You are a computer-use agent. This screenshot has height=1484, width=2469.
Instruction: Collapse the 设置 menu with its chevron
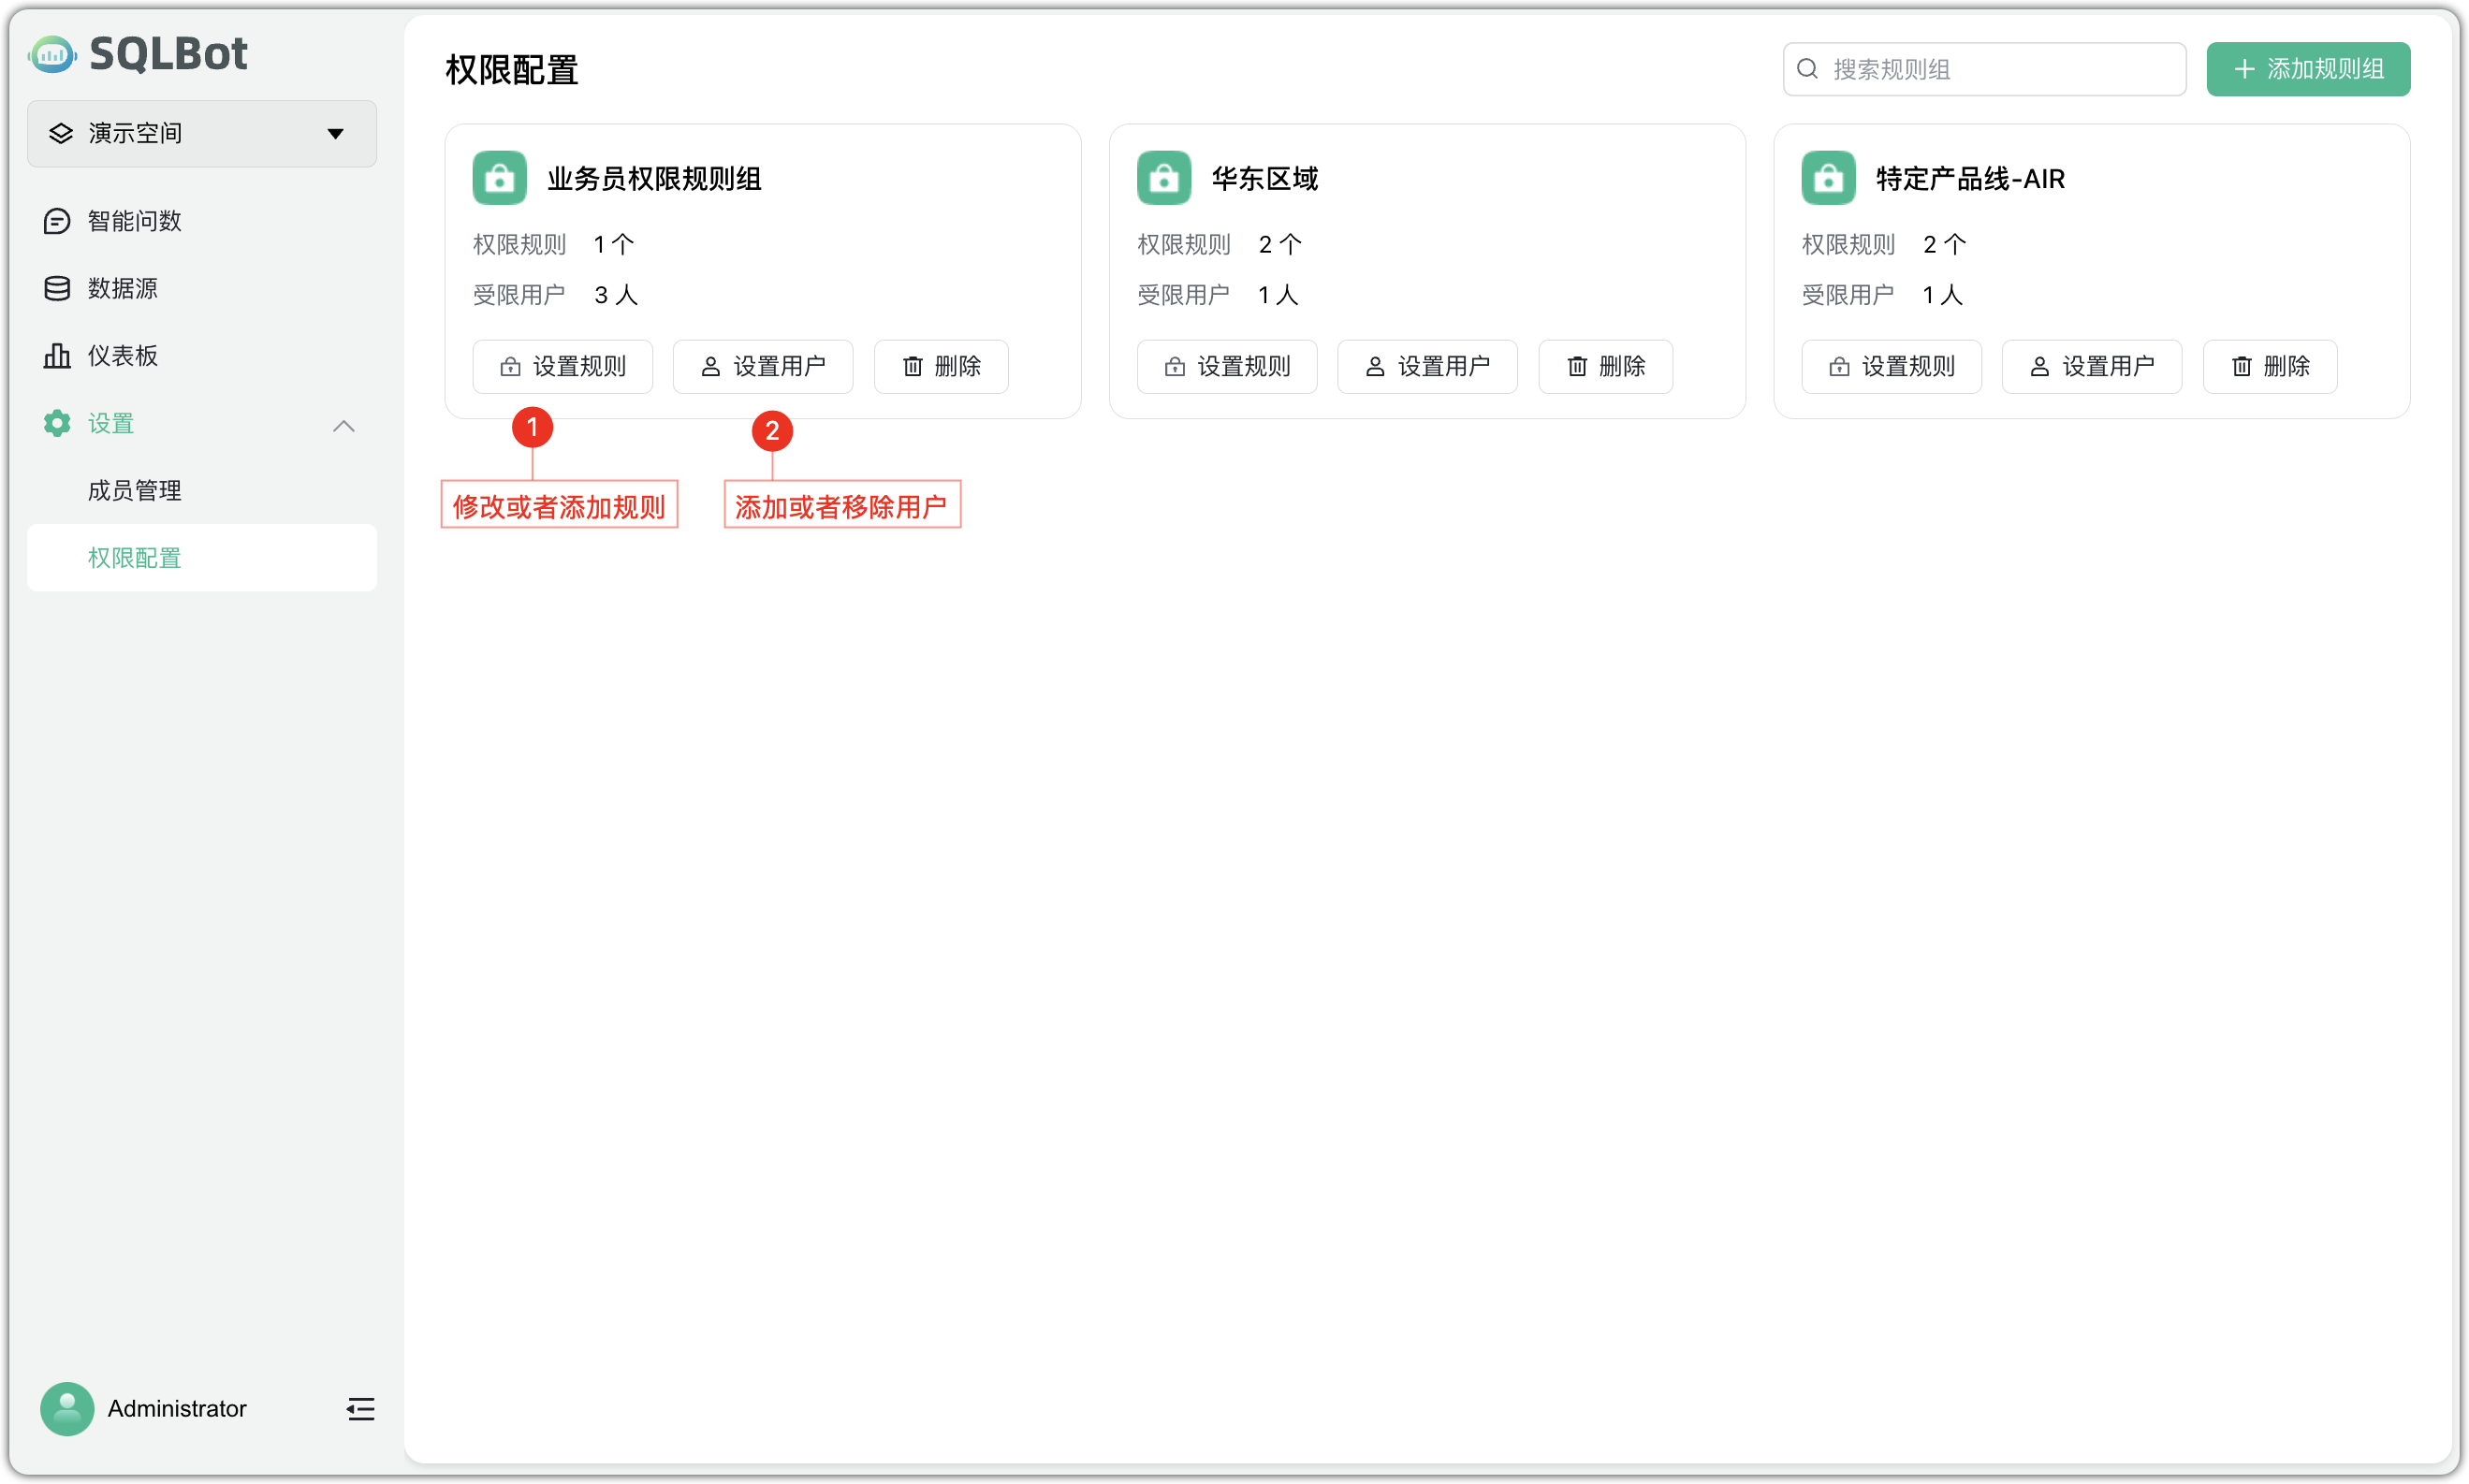[x=343, y=425]
